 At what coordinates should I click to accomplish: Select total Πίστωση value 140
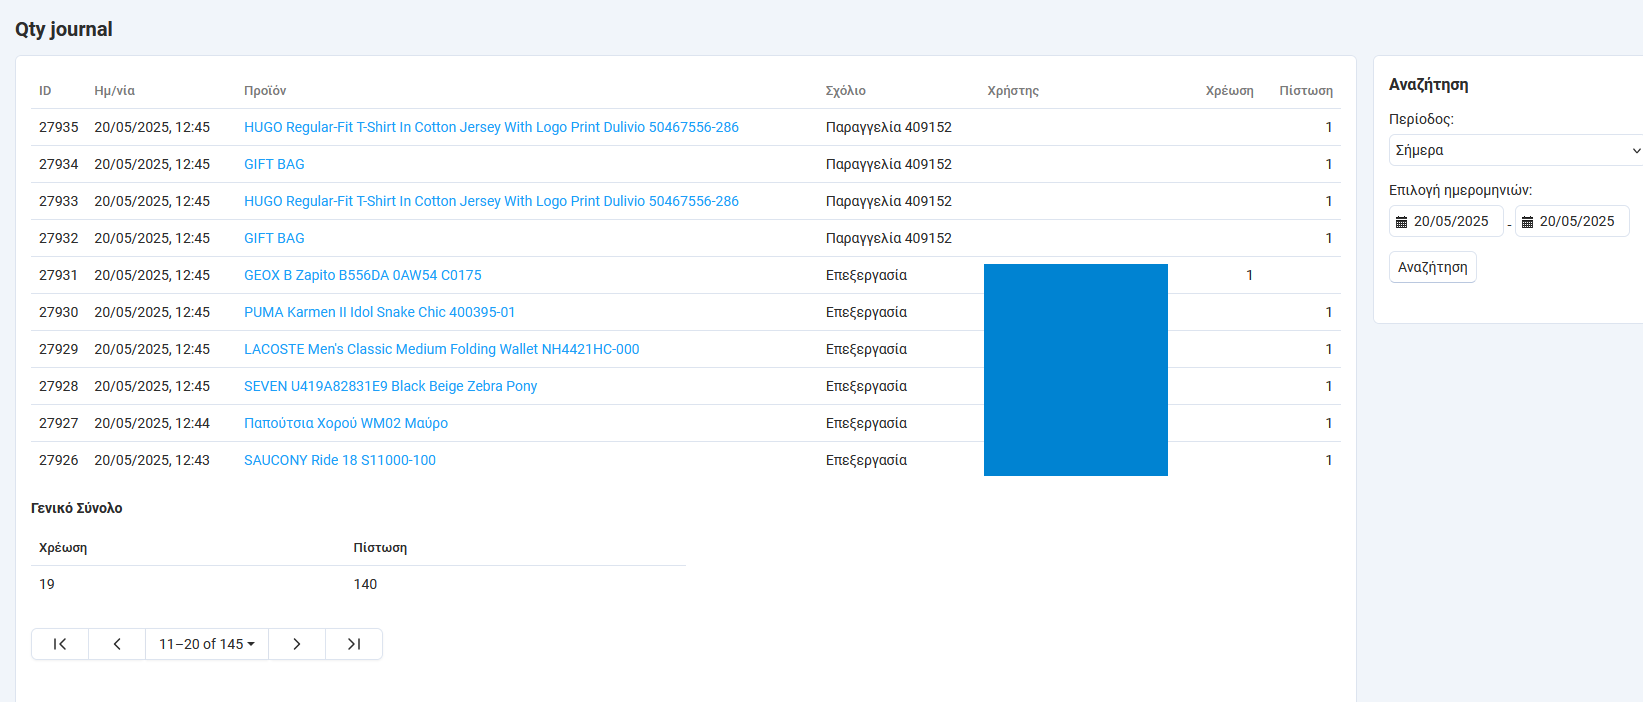pyautogui.click(x=365, y=584)
